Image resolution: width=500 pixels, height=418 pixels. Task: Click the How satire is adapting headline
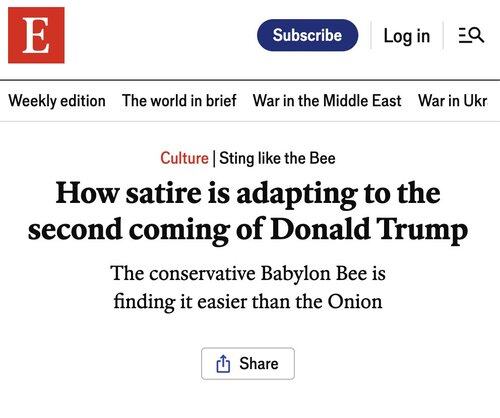pos(248,211)
